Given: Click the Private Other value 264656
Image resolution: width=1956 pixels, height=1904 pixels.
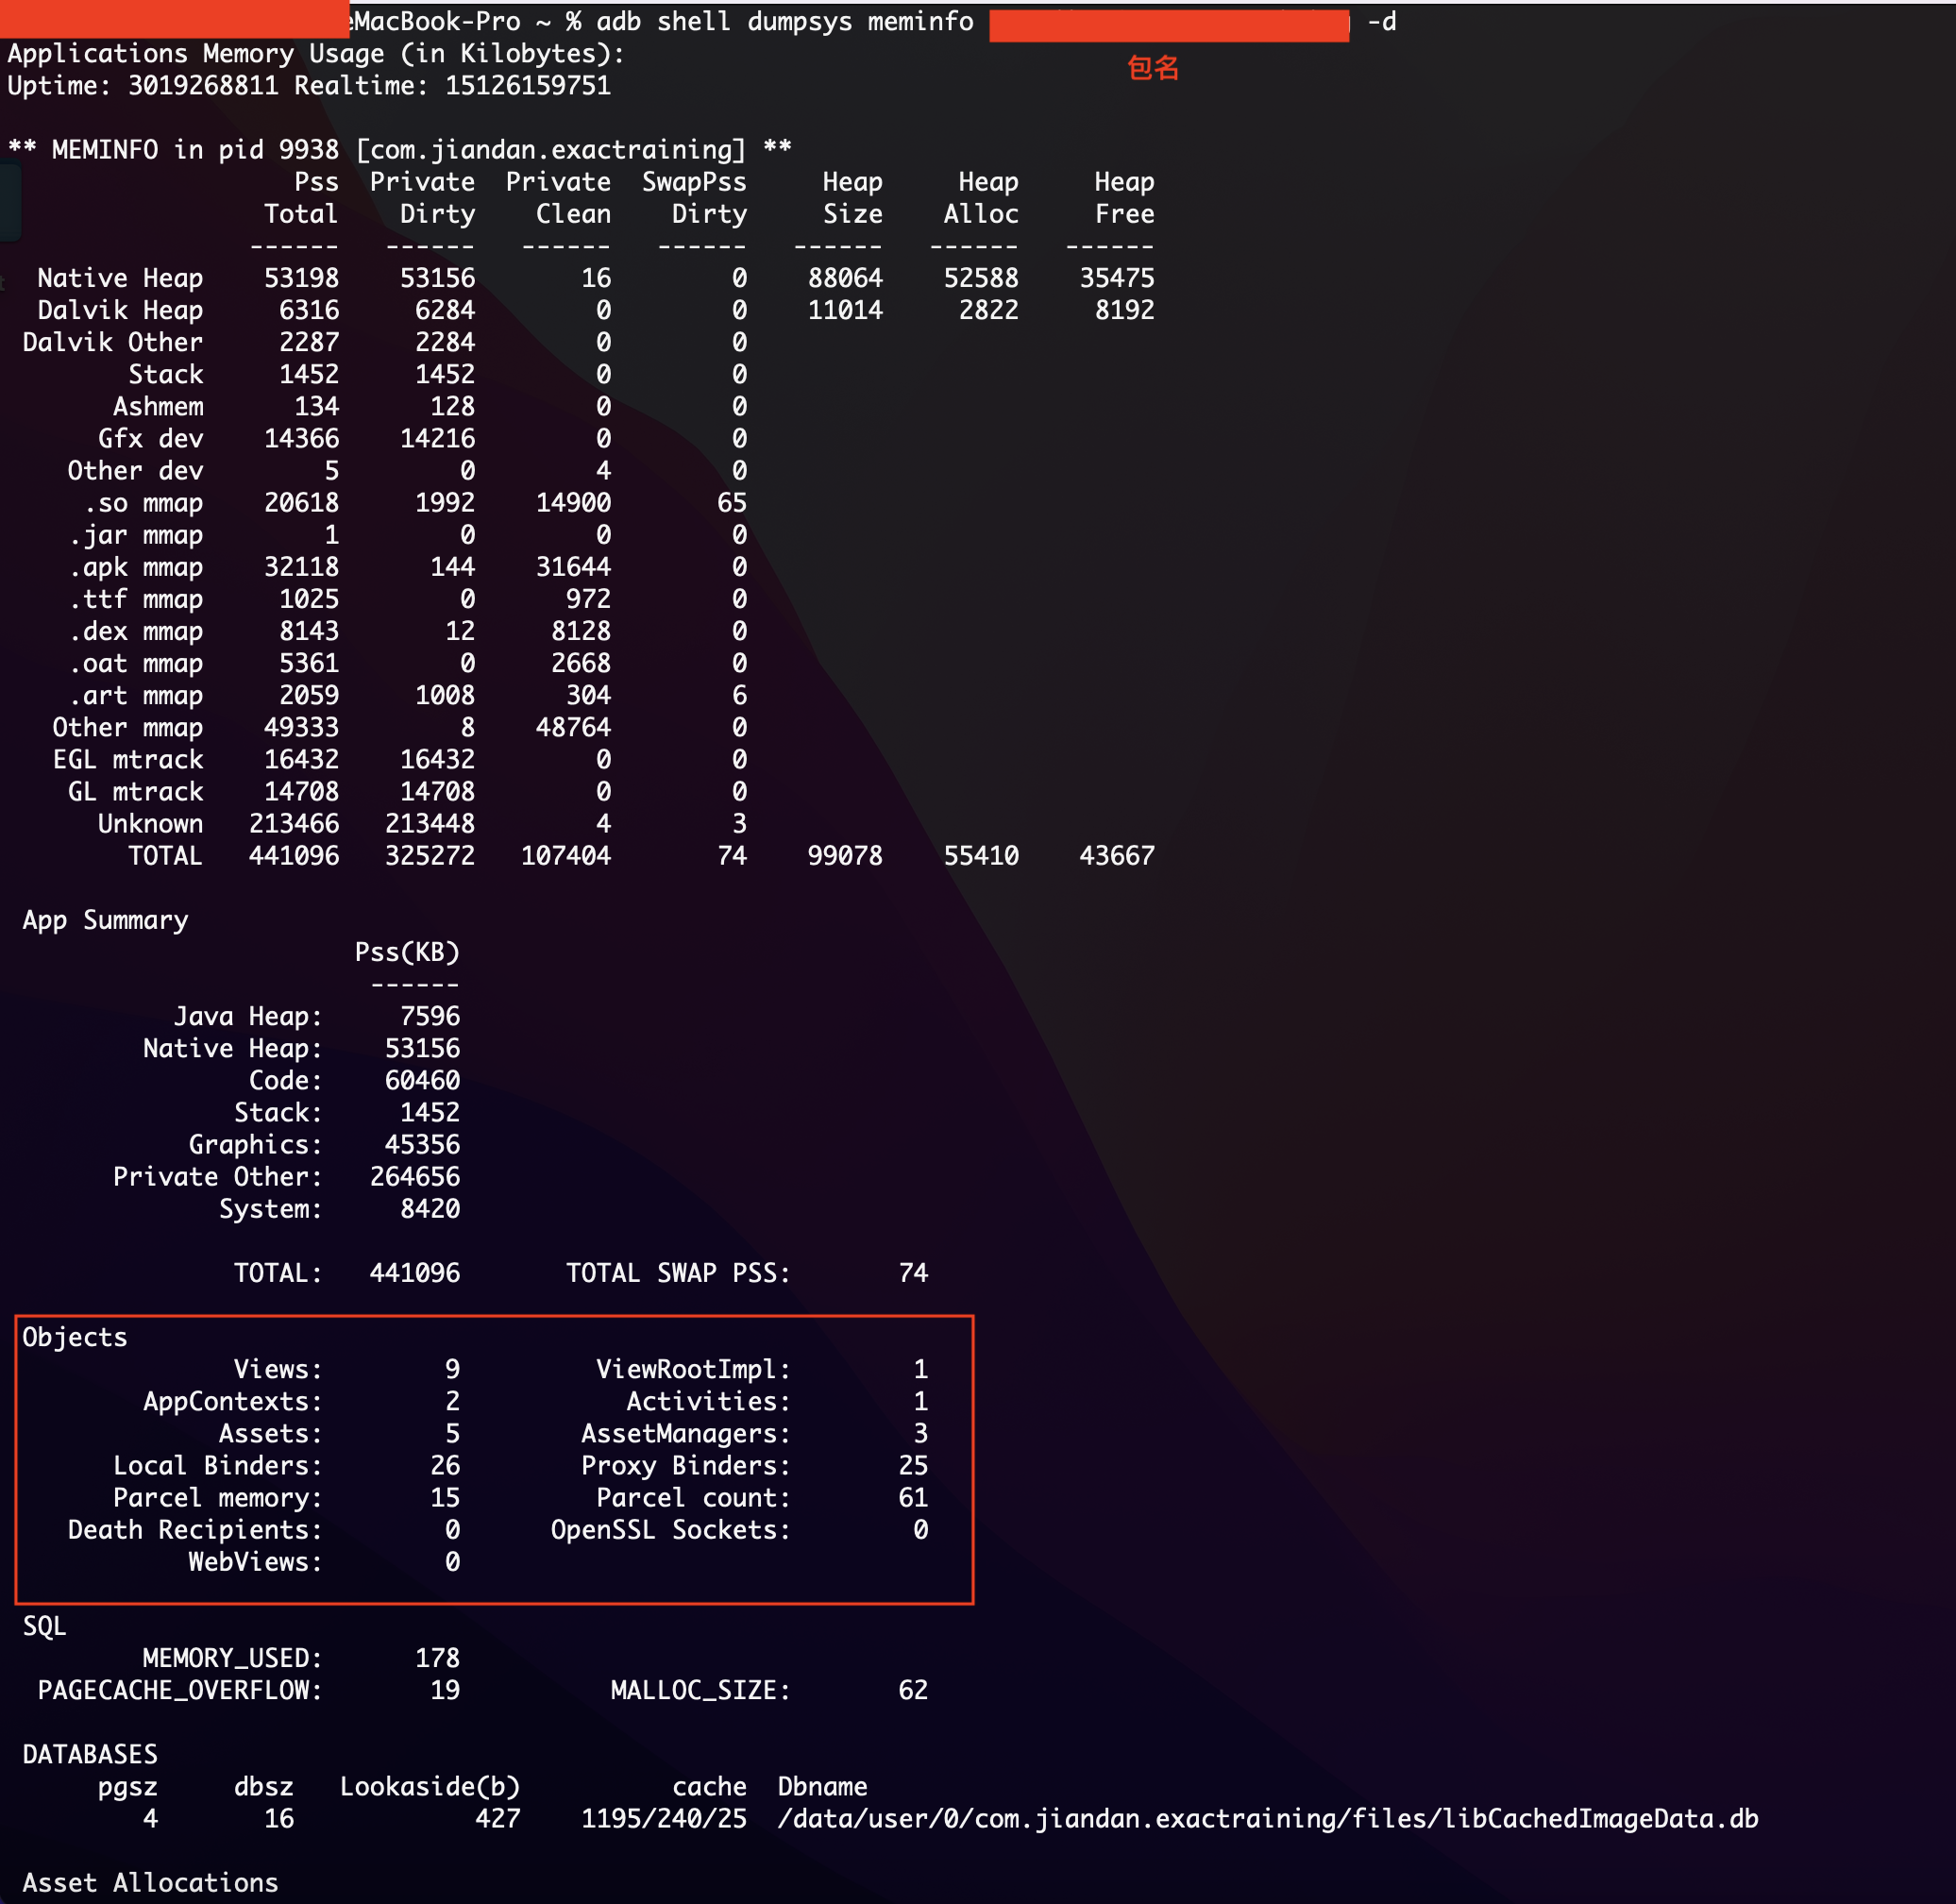Looking at the screenshot, I should 415,1177.
